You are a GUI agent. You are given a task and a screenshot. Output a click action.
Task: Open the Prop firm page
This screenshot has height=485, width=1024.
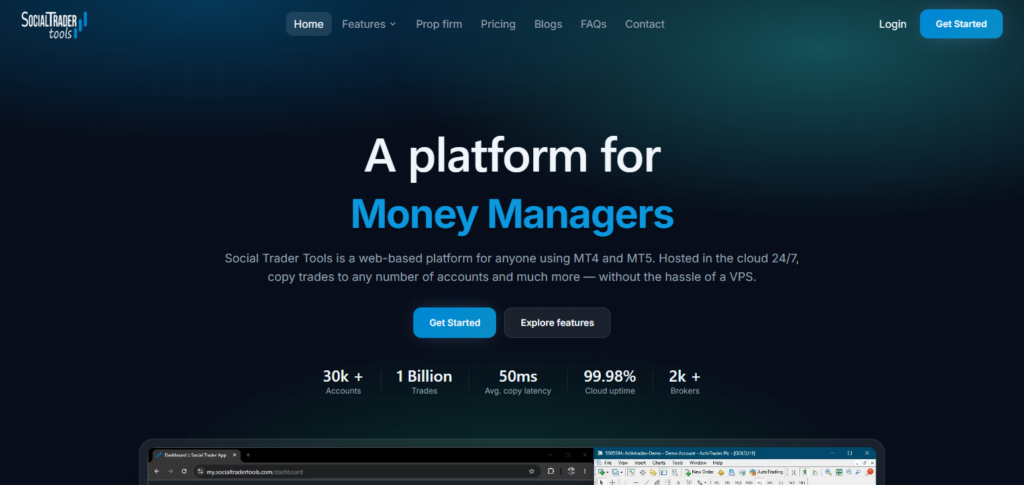click(x=439, y=24)
